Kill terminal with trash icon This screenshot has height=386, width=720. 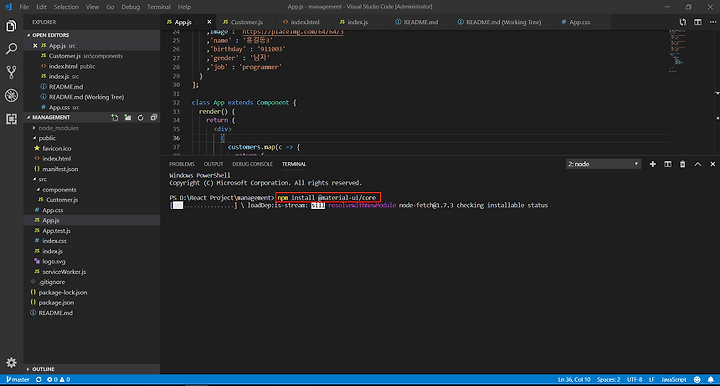tap(682, 164)
